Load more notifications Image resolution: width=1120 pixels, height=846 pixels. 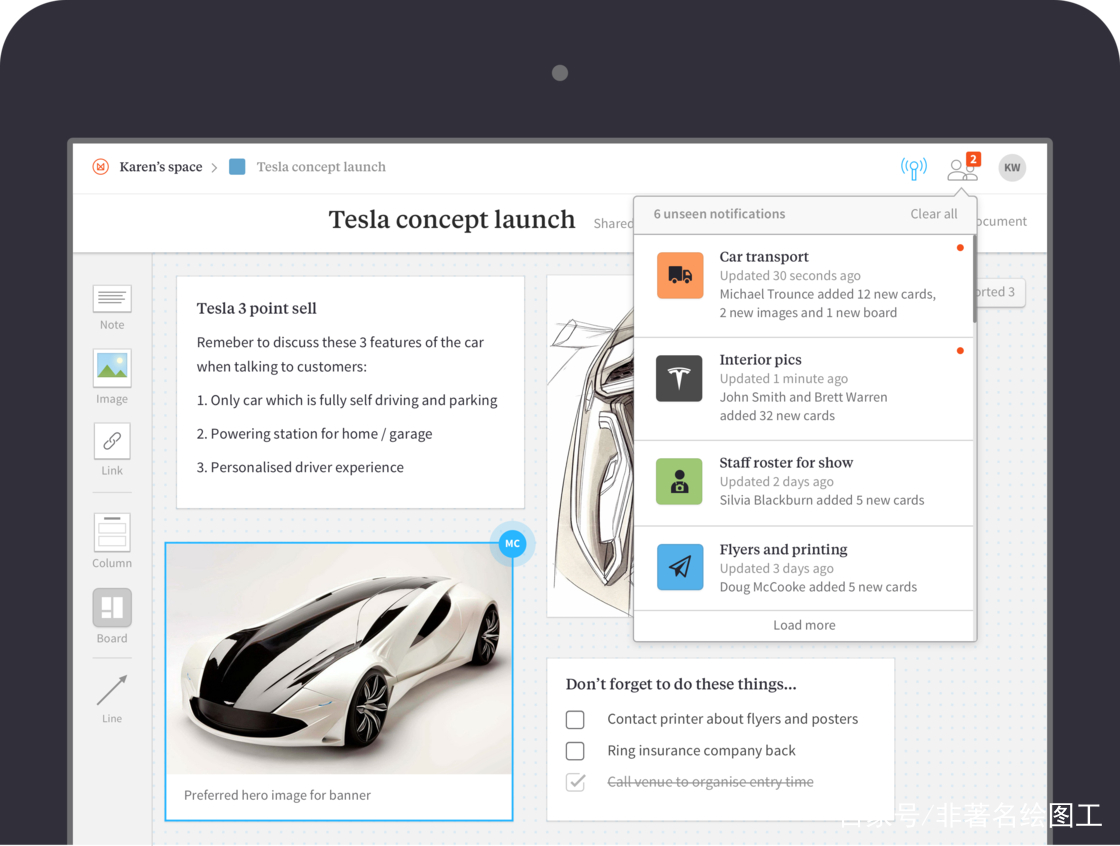(804, 625)
